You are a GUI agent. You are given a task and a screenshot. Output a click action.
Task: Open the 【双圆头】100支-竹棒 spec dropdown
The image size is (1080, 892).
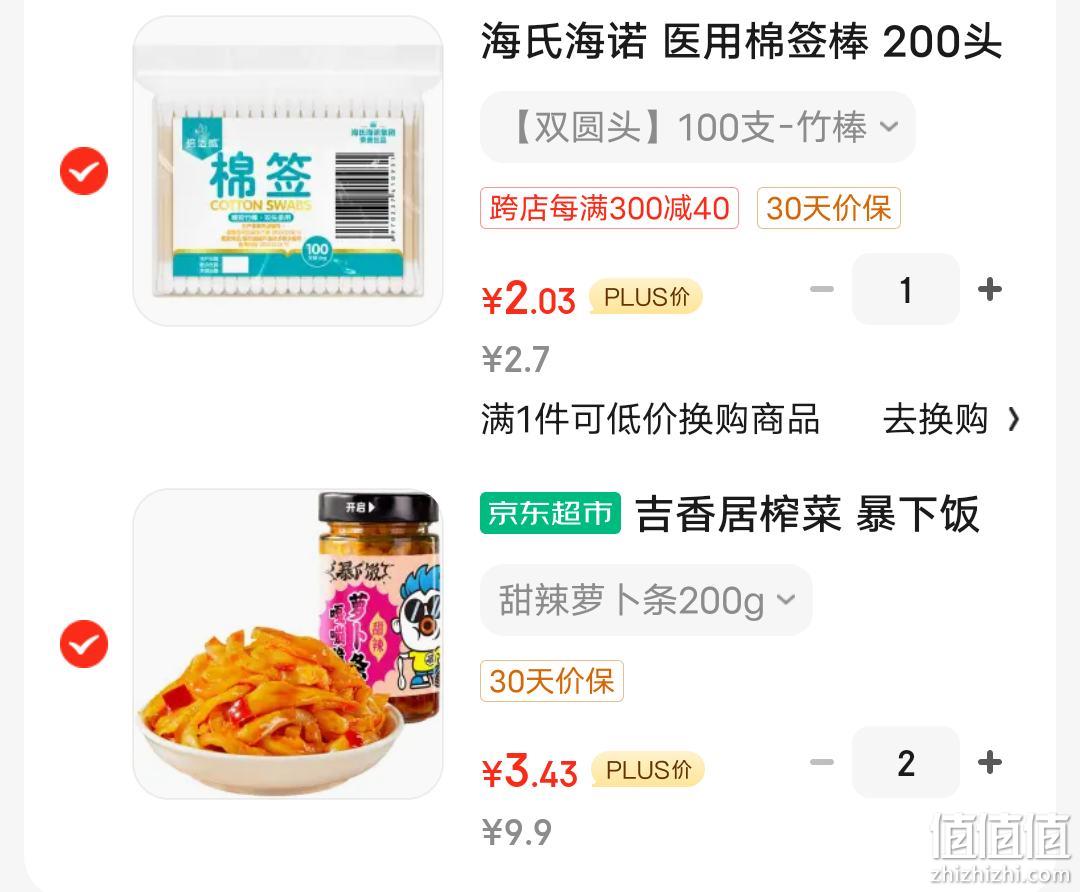tap(698, 127)
